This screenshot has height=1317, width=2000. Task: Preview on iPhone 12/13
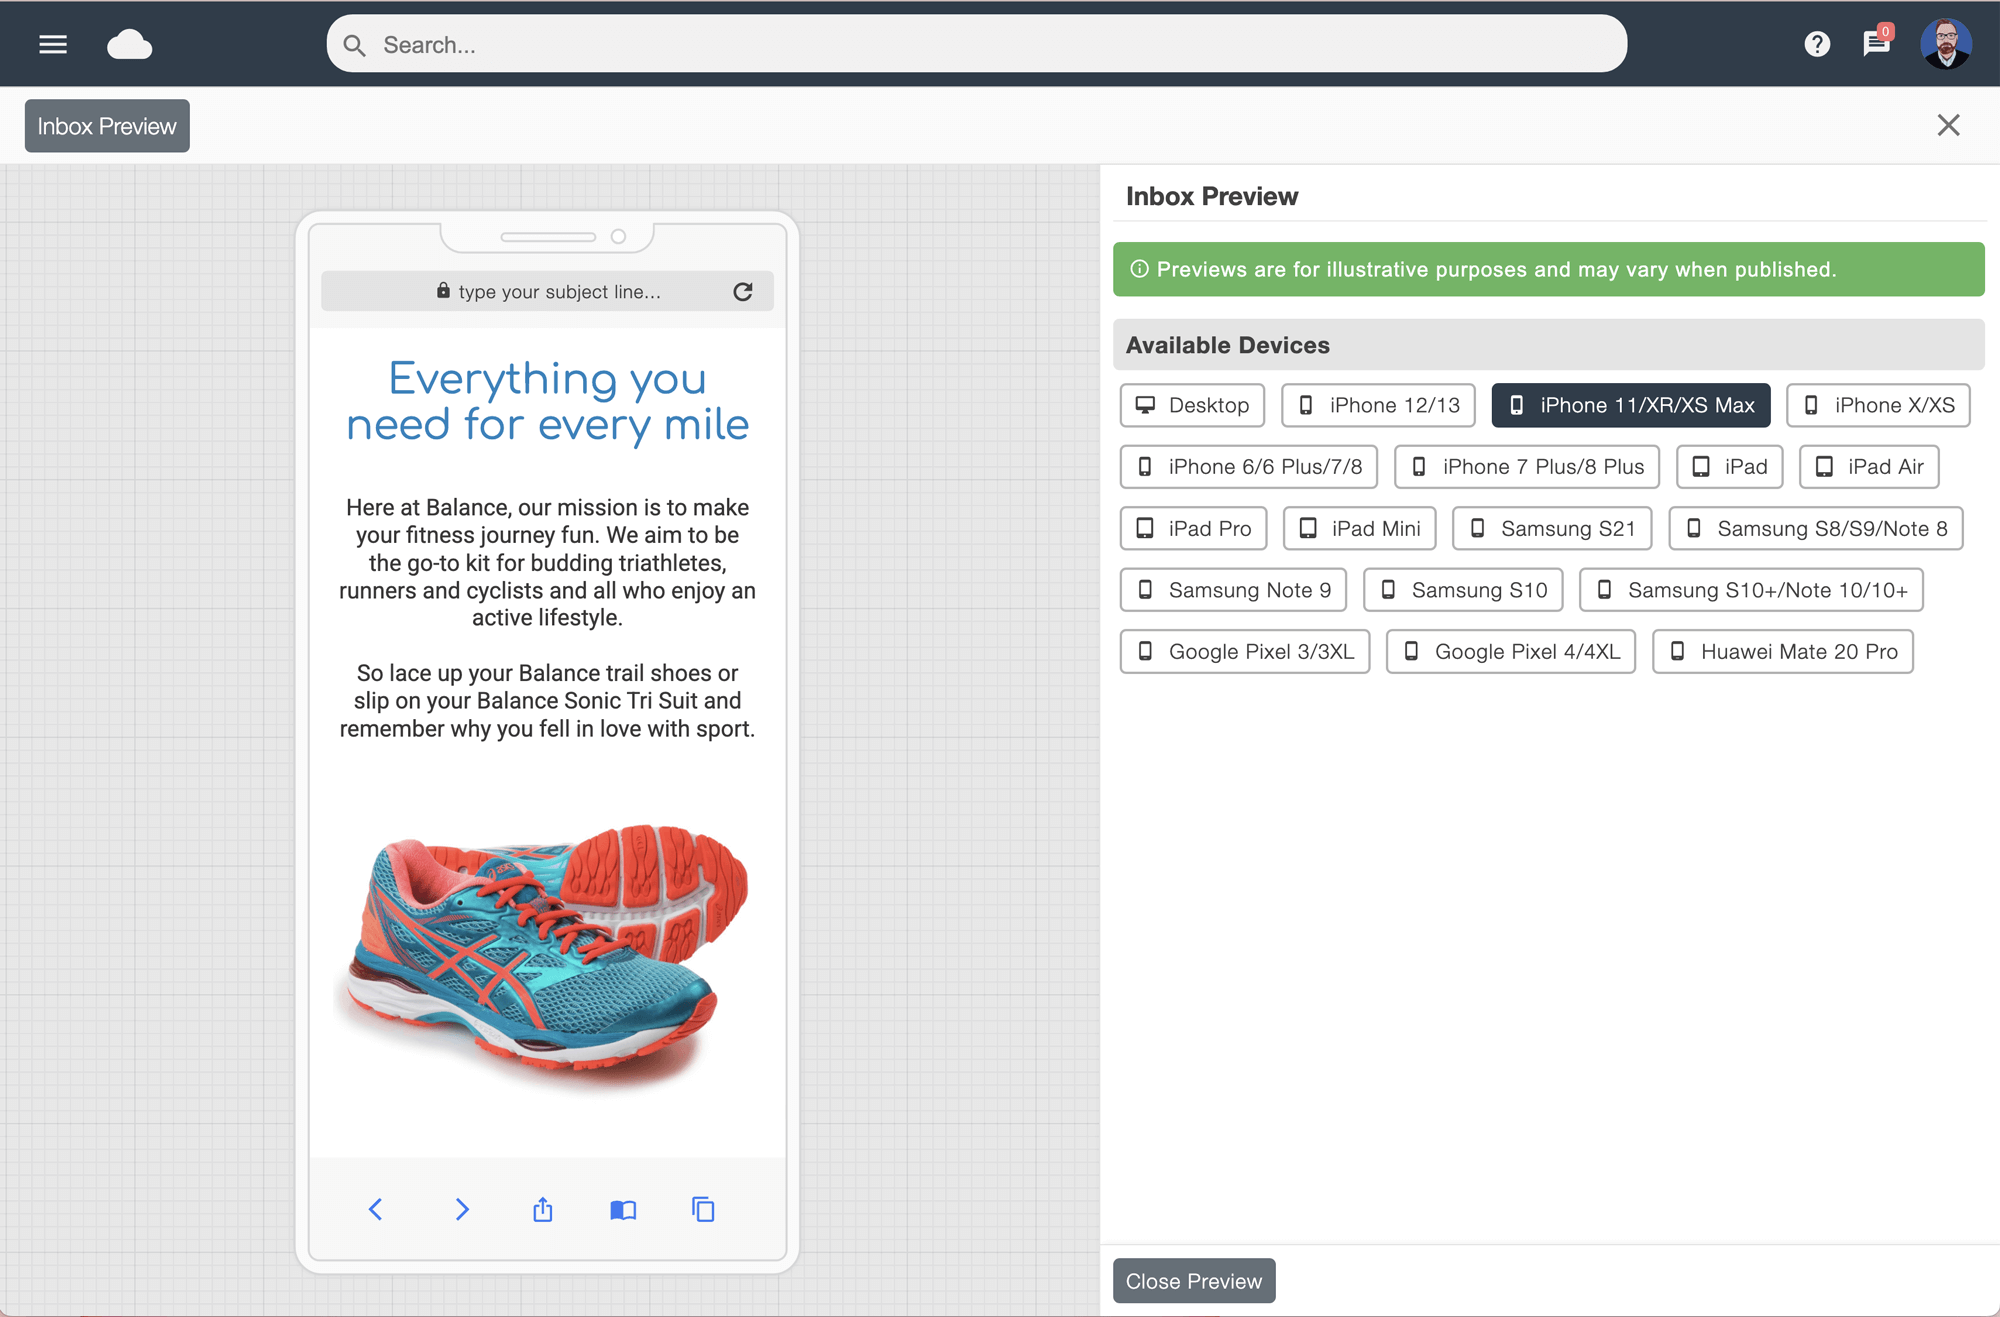1378,405
